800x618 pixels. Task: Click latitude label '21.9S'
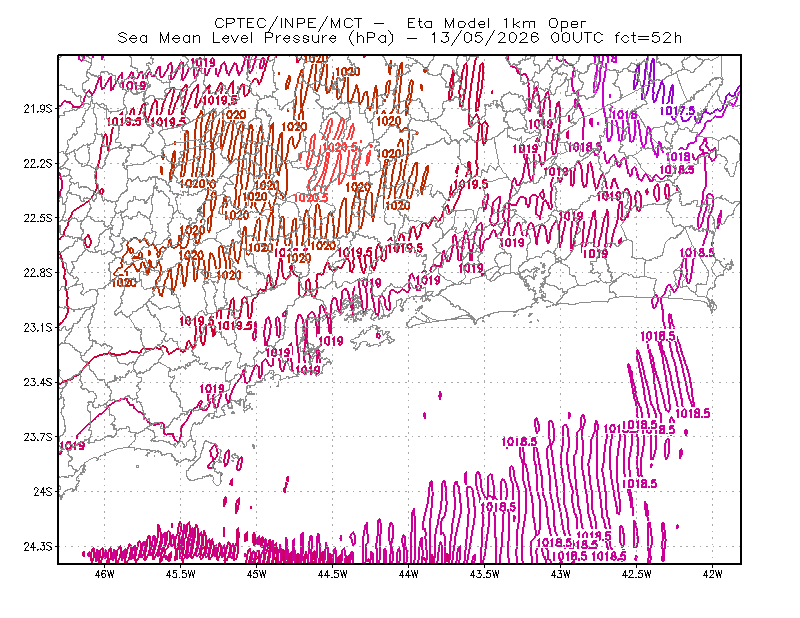(x=38, y=108)
